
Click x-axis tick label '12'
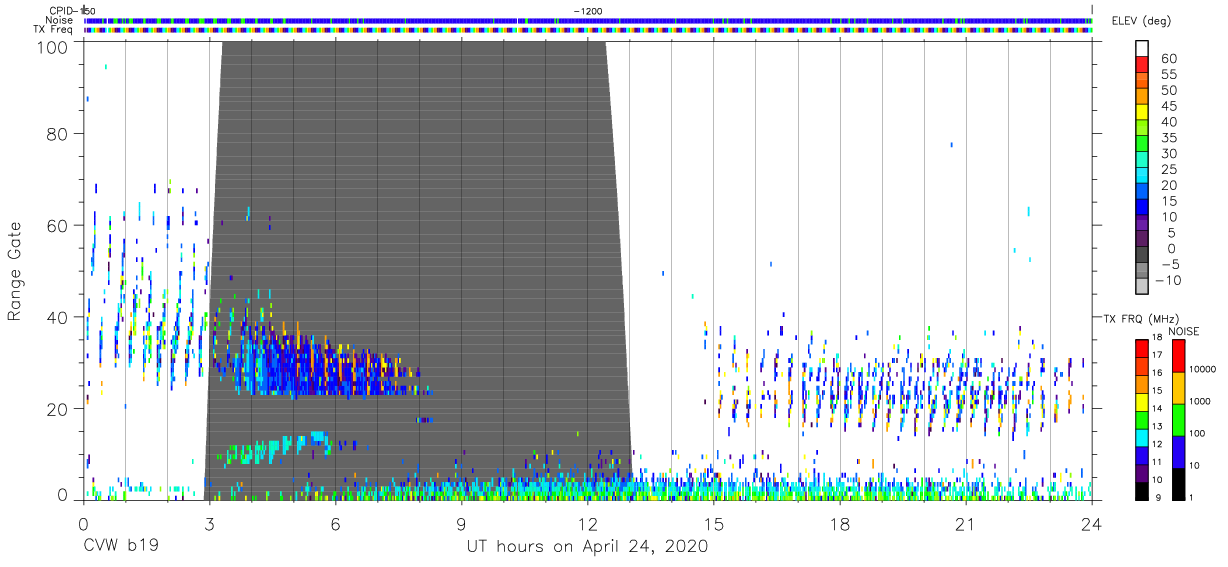[587, 523]
